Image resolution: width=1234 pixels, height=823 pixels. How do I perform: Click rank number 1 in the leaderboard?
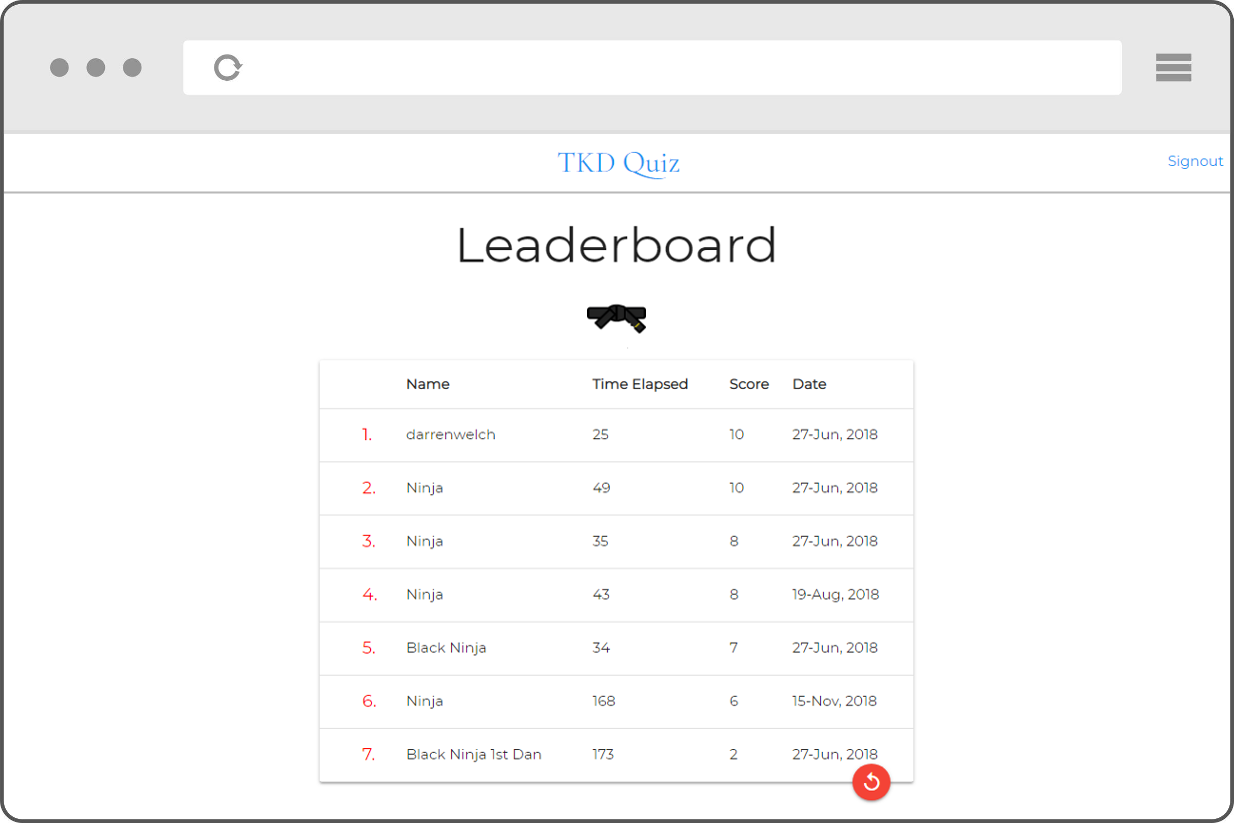click(x=367, y=435)
